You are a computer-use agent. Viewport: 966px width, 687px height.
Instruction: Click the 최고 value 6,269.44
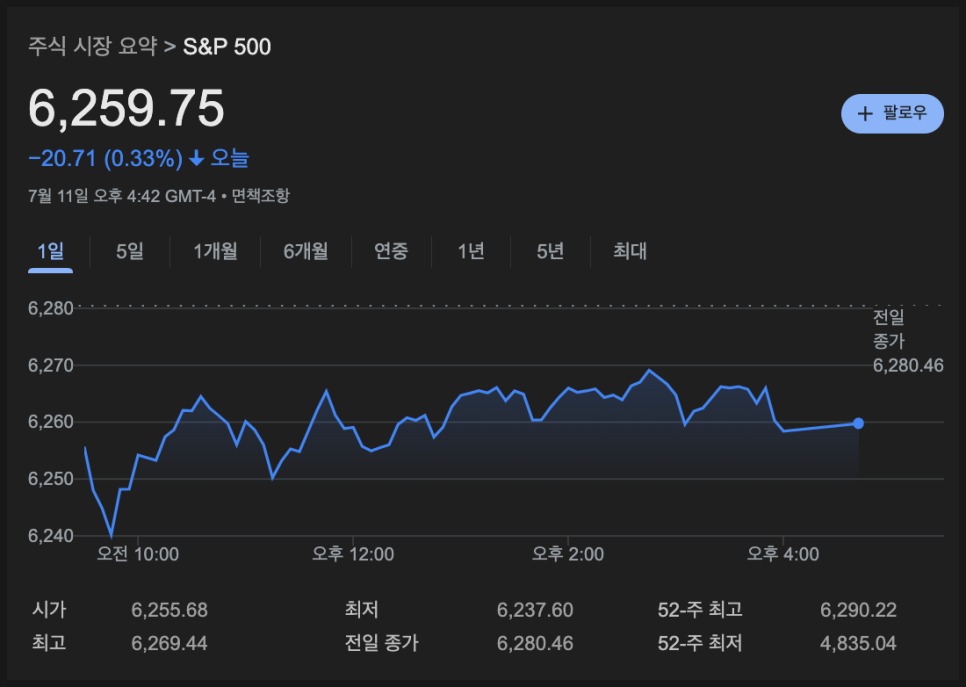169,643
